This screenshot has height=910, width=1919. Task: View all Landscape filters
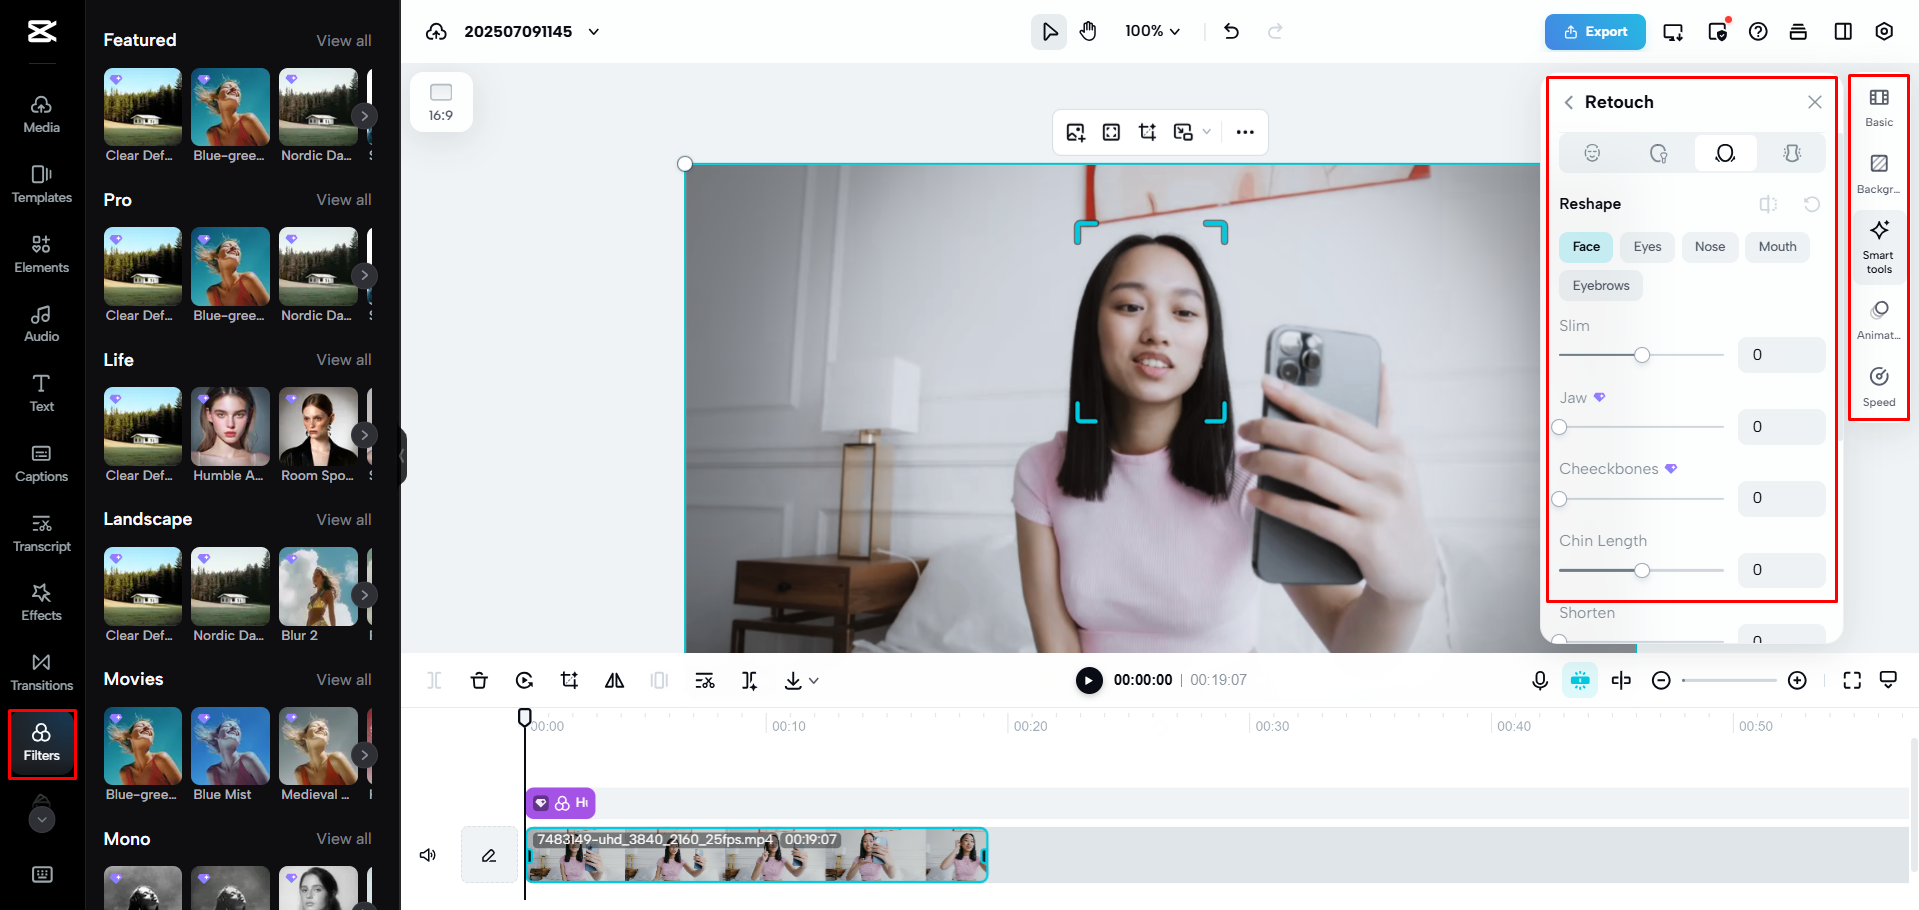pos(344,519)
